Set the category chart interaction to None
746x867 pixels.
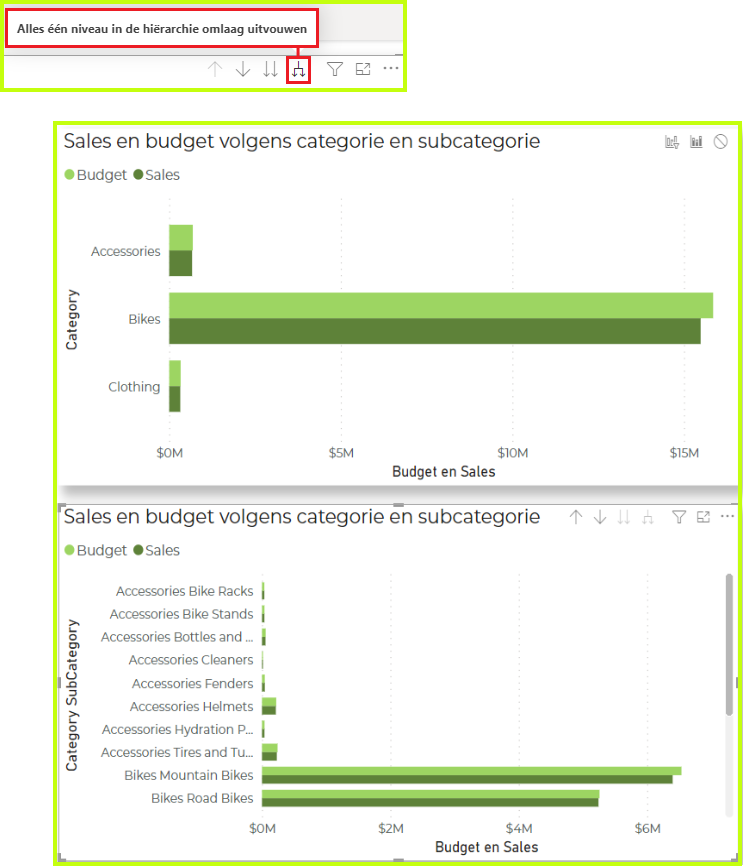point(721,142)
